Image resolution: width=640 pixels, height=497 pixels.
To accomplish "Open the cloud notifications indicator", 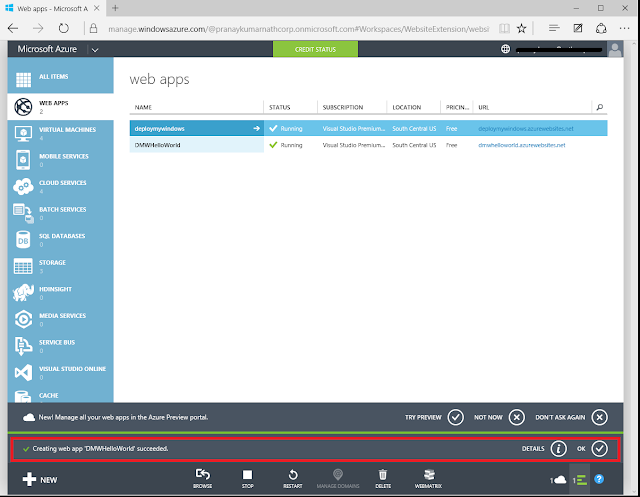I will 558,480.
